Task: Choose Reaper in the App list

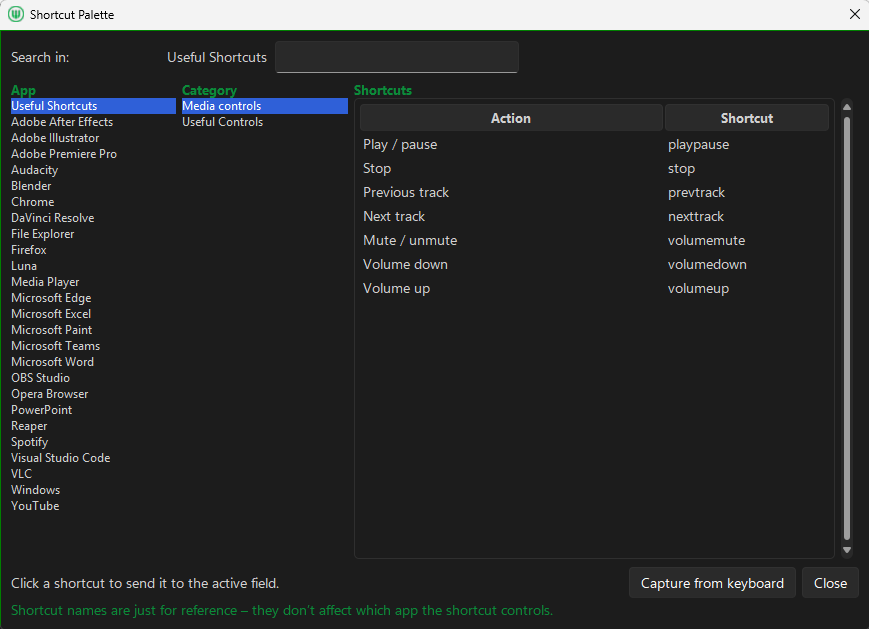Action: tap(29, 427)
